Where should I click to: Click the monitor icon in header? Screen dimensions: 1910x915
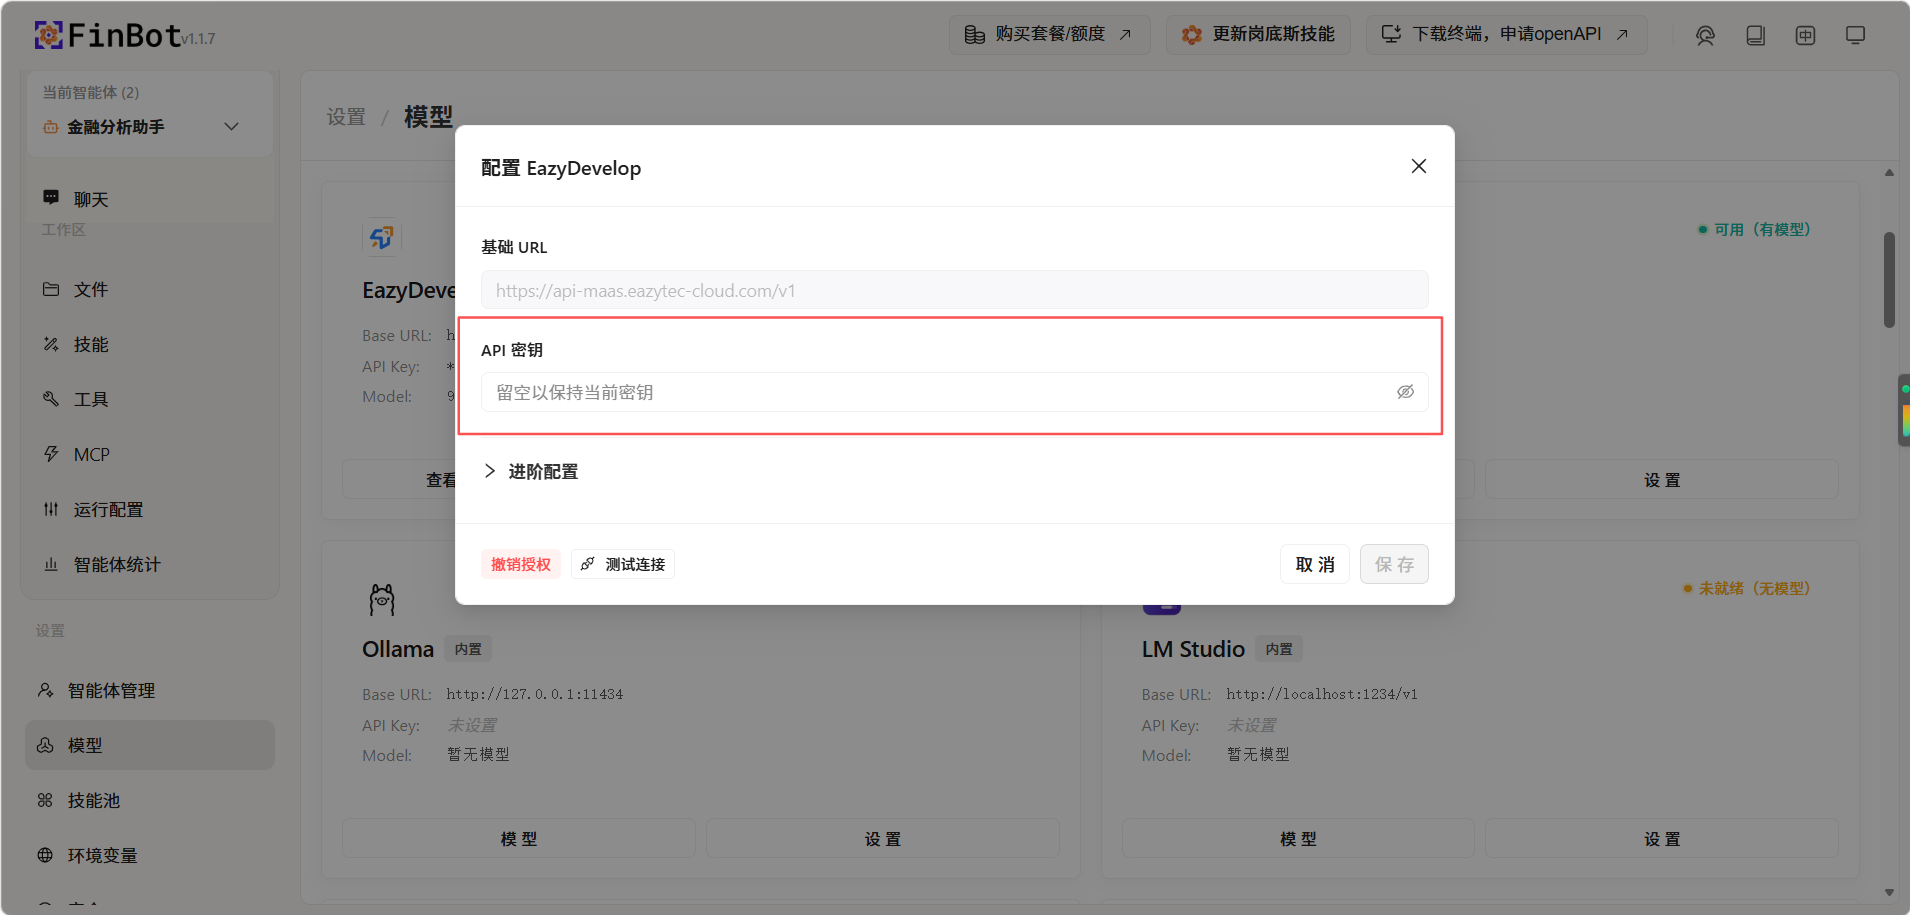click(x=1855, y=36)
